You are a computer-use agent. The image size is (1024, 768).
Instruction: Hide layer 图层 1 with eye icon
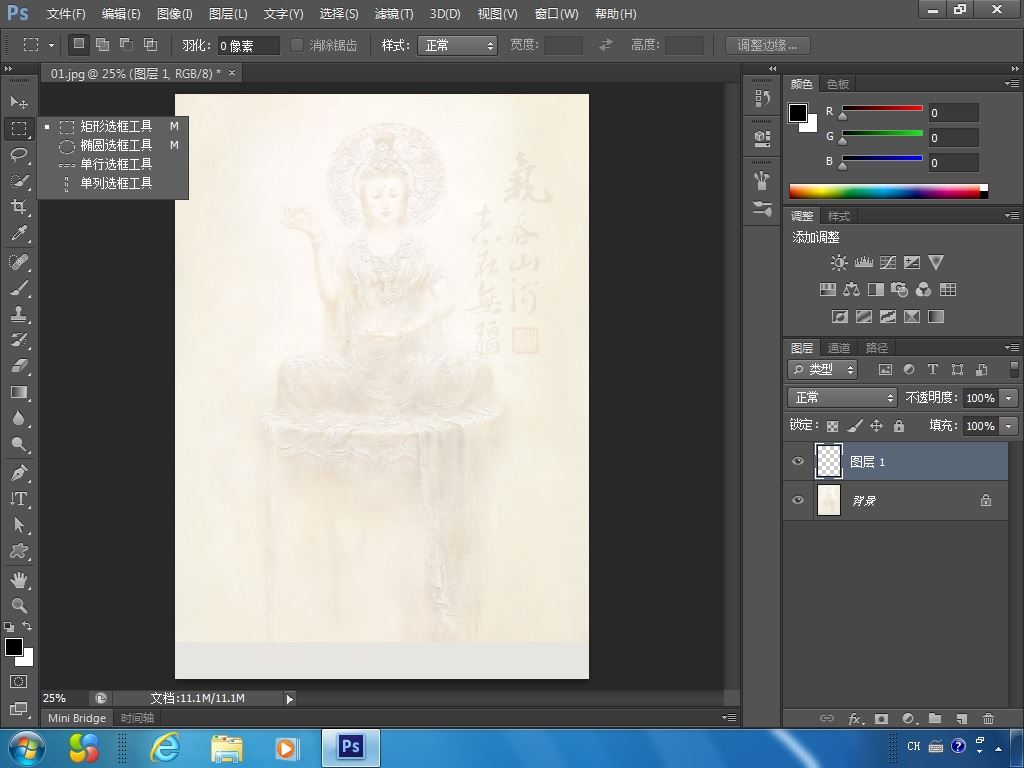797,461
